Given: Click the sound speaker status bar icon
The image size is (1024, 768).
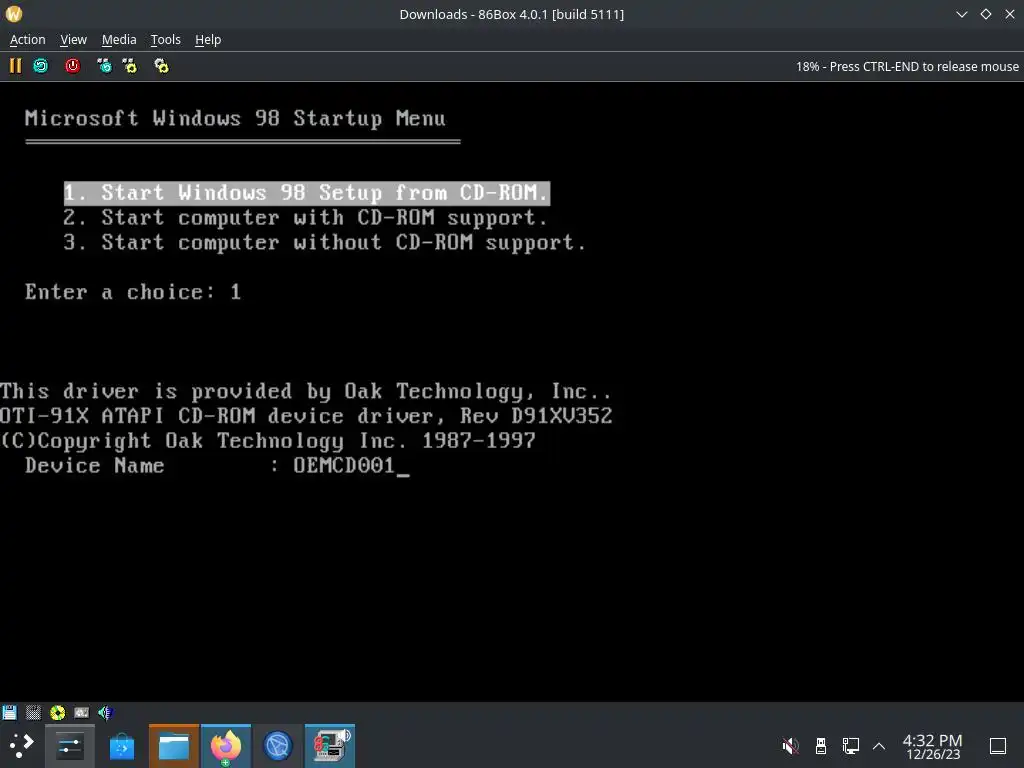Looking at the screenshot, I should [x=105, y=712].
